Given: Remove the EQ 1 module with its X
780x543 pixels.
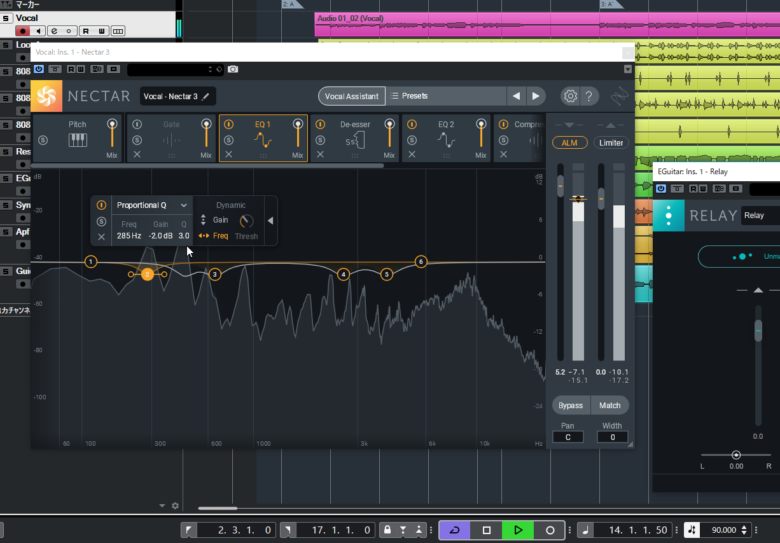Looking at the screenshot, I should tap(228, 155).
